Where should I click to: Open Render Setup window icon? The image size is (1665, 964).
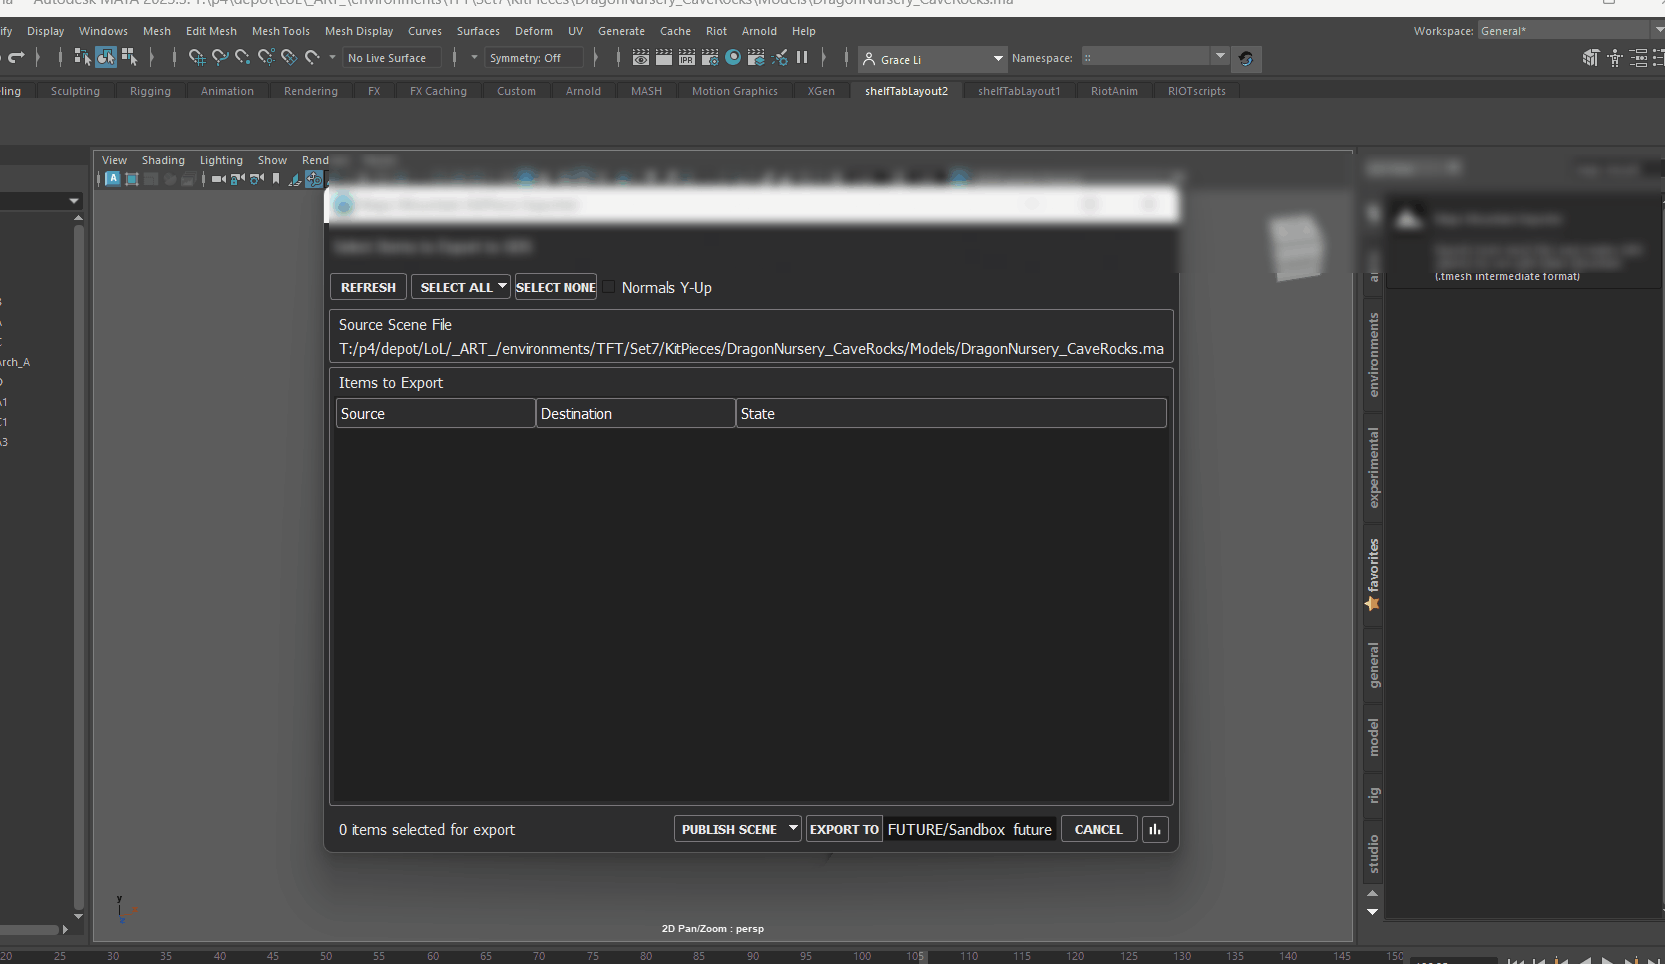[x=756, y=57]
